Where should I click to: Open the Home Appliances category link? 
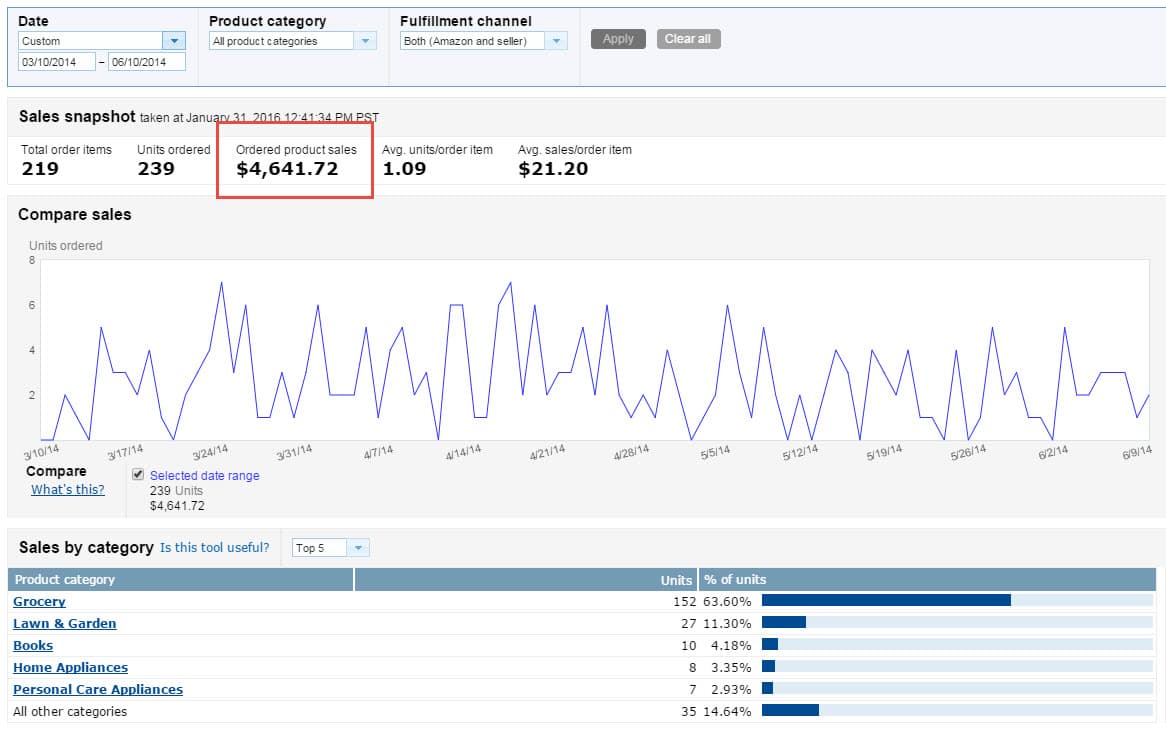[x=71, y=667]
